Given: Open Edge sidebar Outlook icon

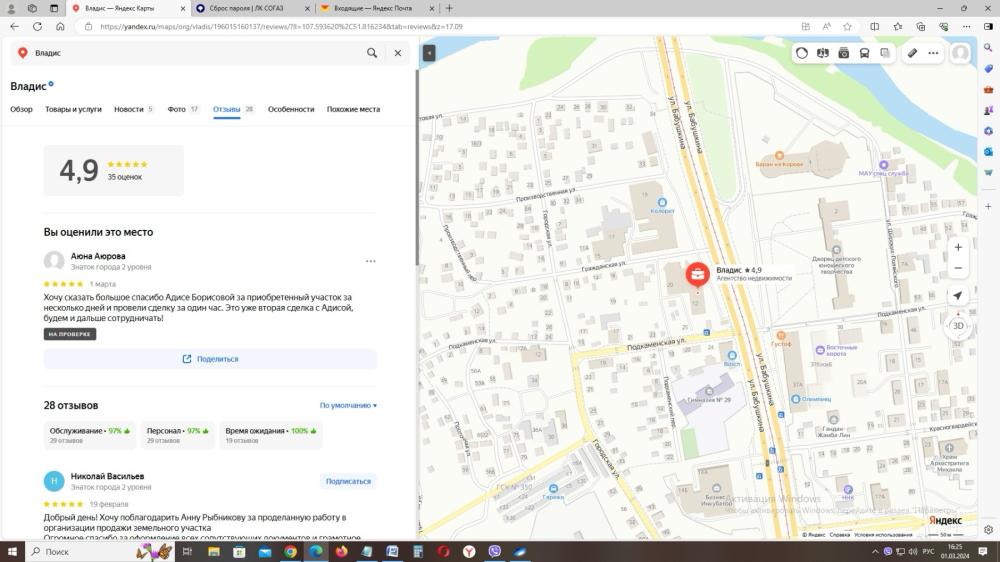Looking at the screenshot, I should point(989,152).
